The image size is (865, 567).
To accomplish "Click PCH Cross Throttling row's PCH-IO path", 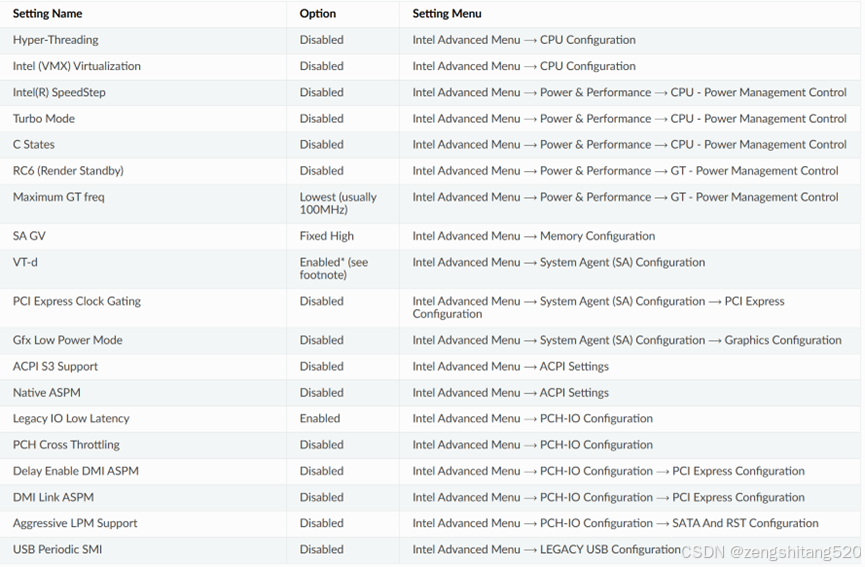I will coord(533,445).
